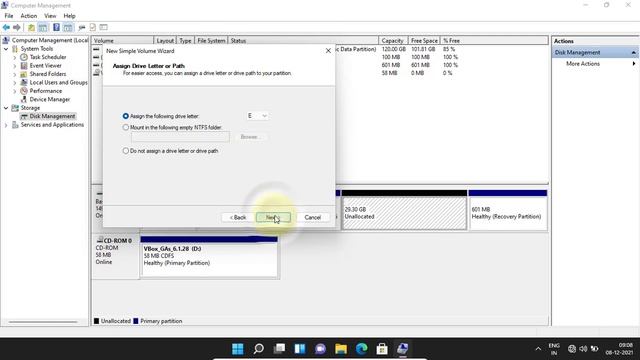Click the Properties checklist toolbar icon

93,27
